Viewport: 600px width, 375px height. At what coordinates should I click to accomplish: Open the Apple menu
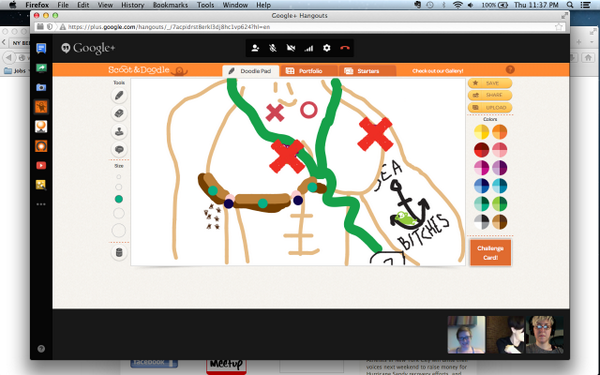(12, 5)
